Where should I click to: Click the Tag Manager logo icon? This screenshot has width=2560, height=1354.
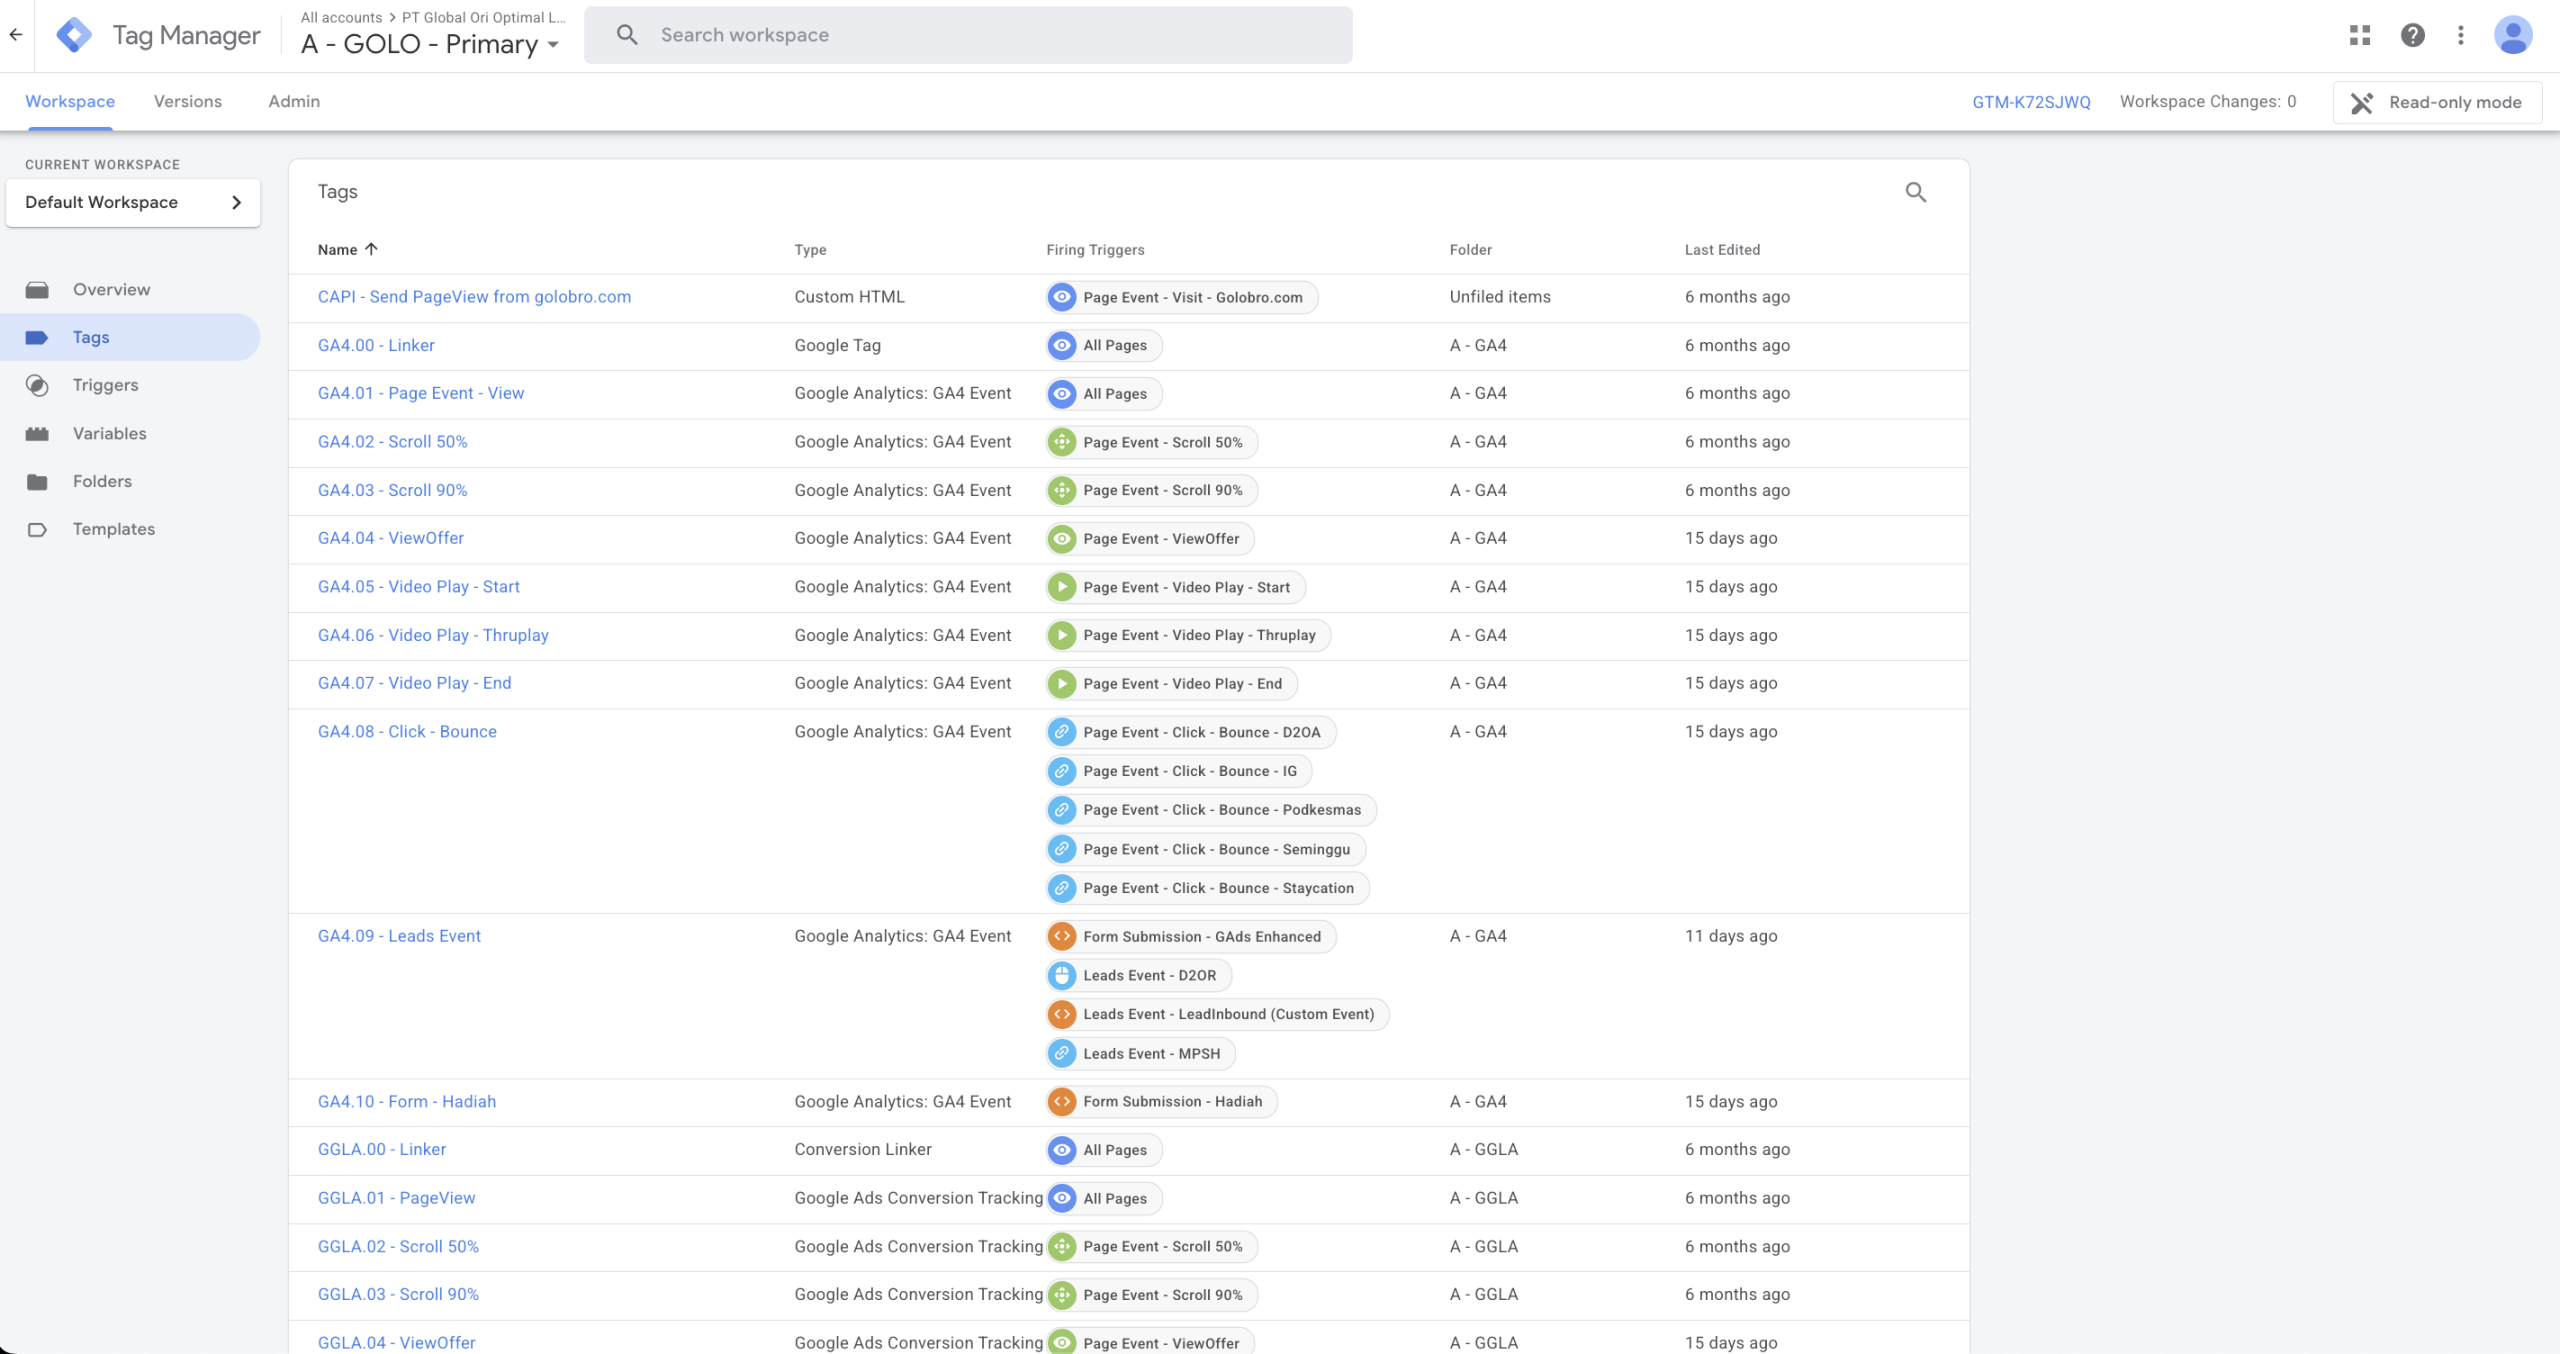click(x=74, y=35)
